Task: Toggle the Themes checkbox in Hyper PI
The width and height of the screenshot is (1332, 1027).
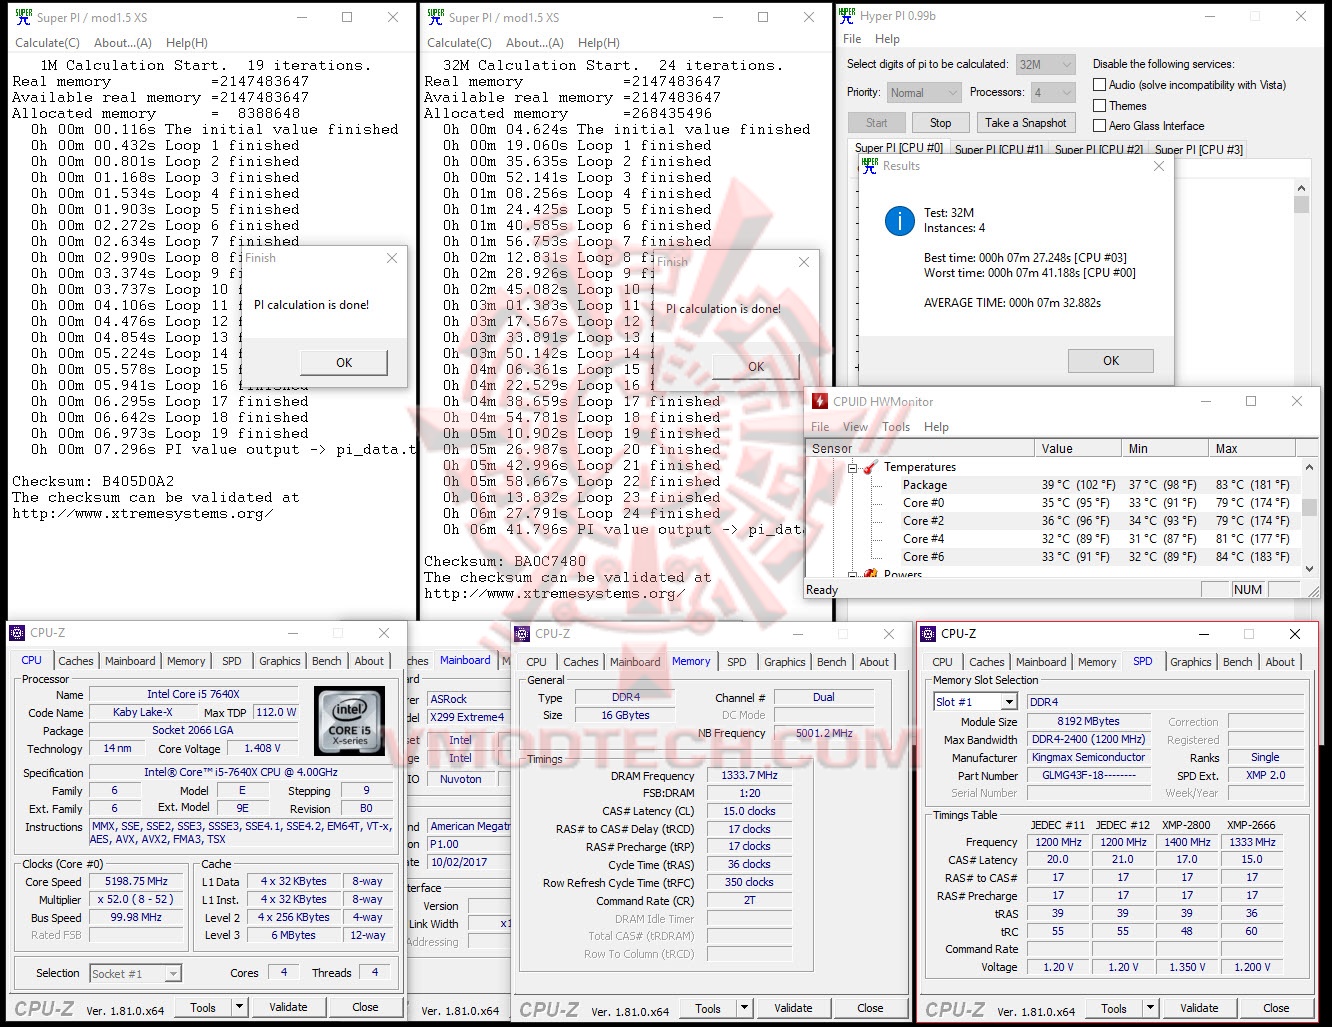Action: tap(1100, 105)
